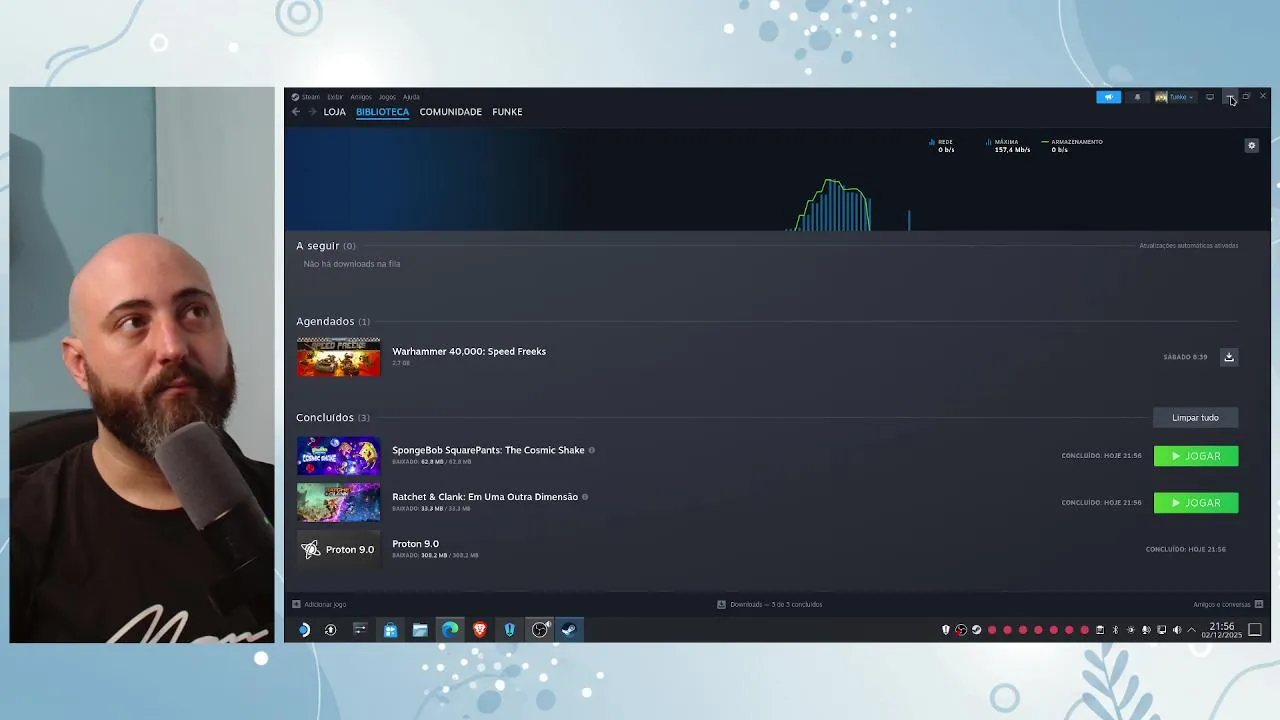Click the OBS tray icon
The height and width of the screenshot is (720, 1280).
[961, 630]
